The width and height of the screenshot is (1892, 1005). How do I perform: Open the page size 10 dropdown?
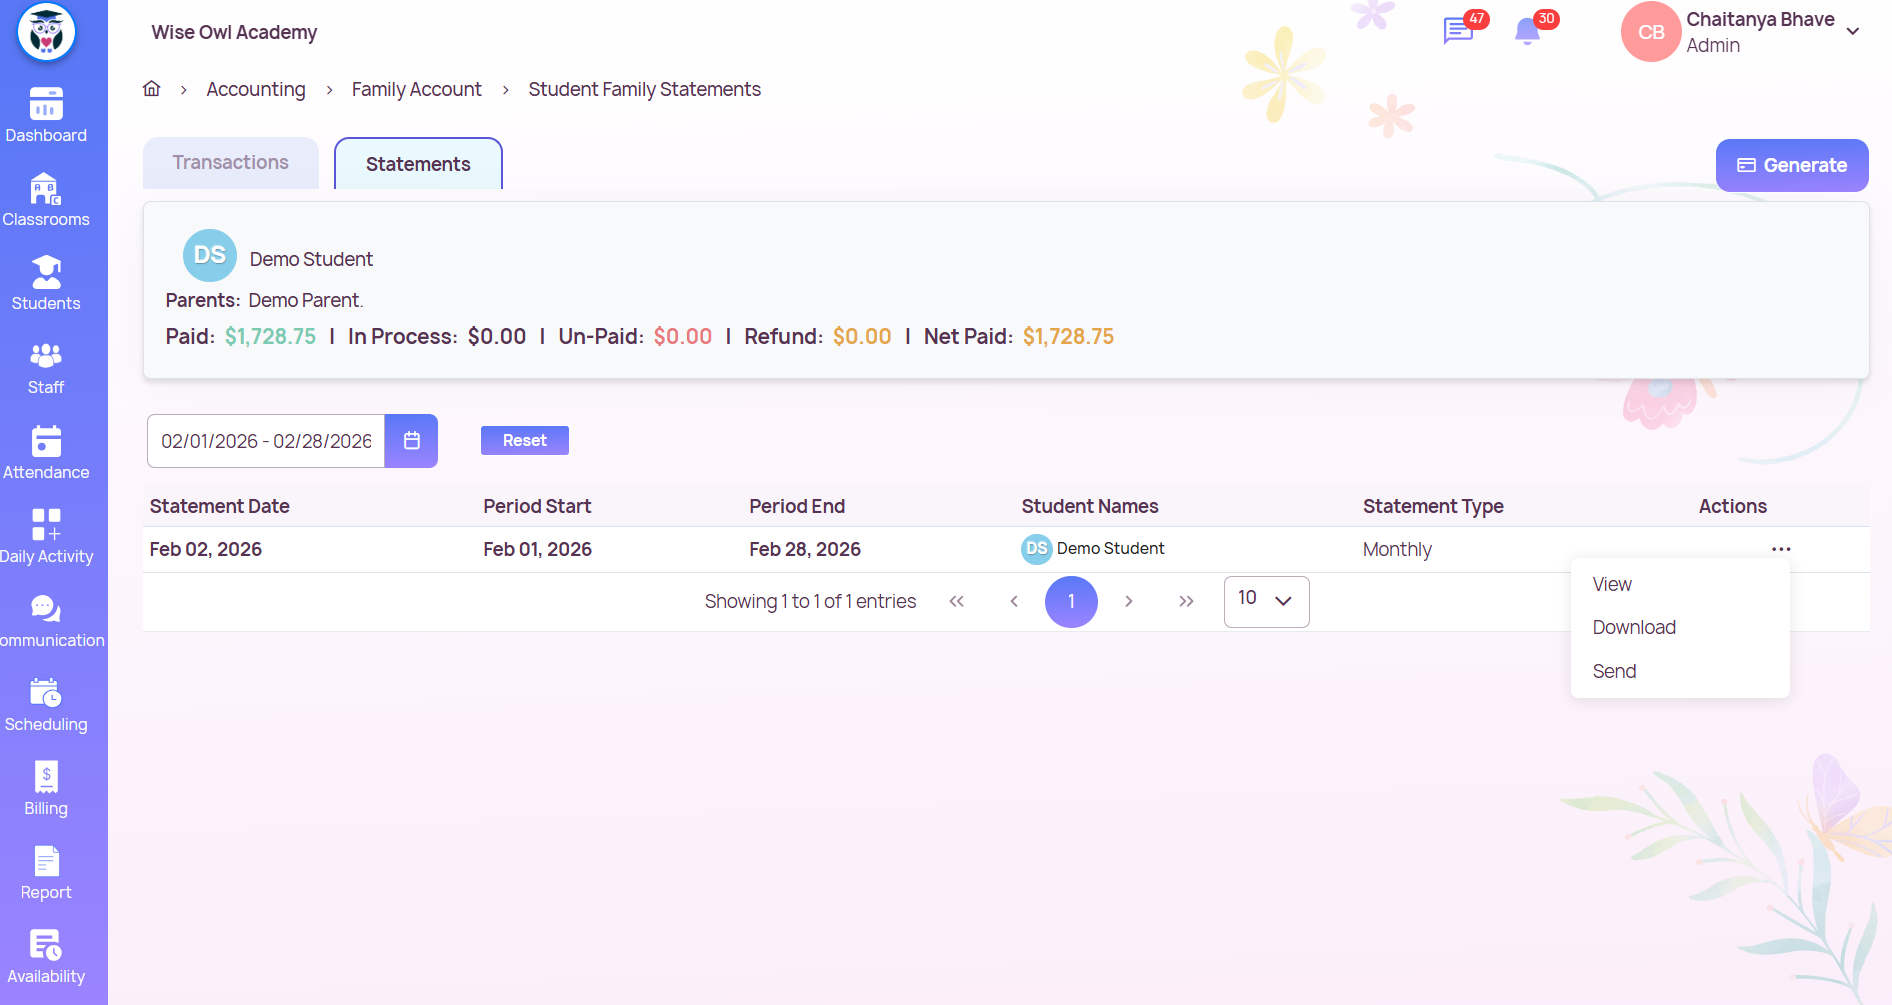pyautogui.click(x=1266, y=601)
